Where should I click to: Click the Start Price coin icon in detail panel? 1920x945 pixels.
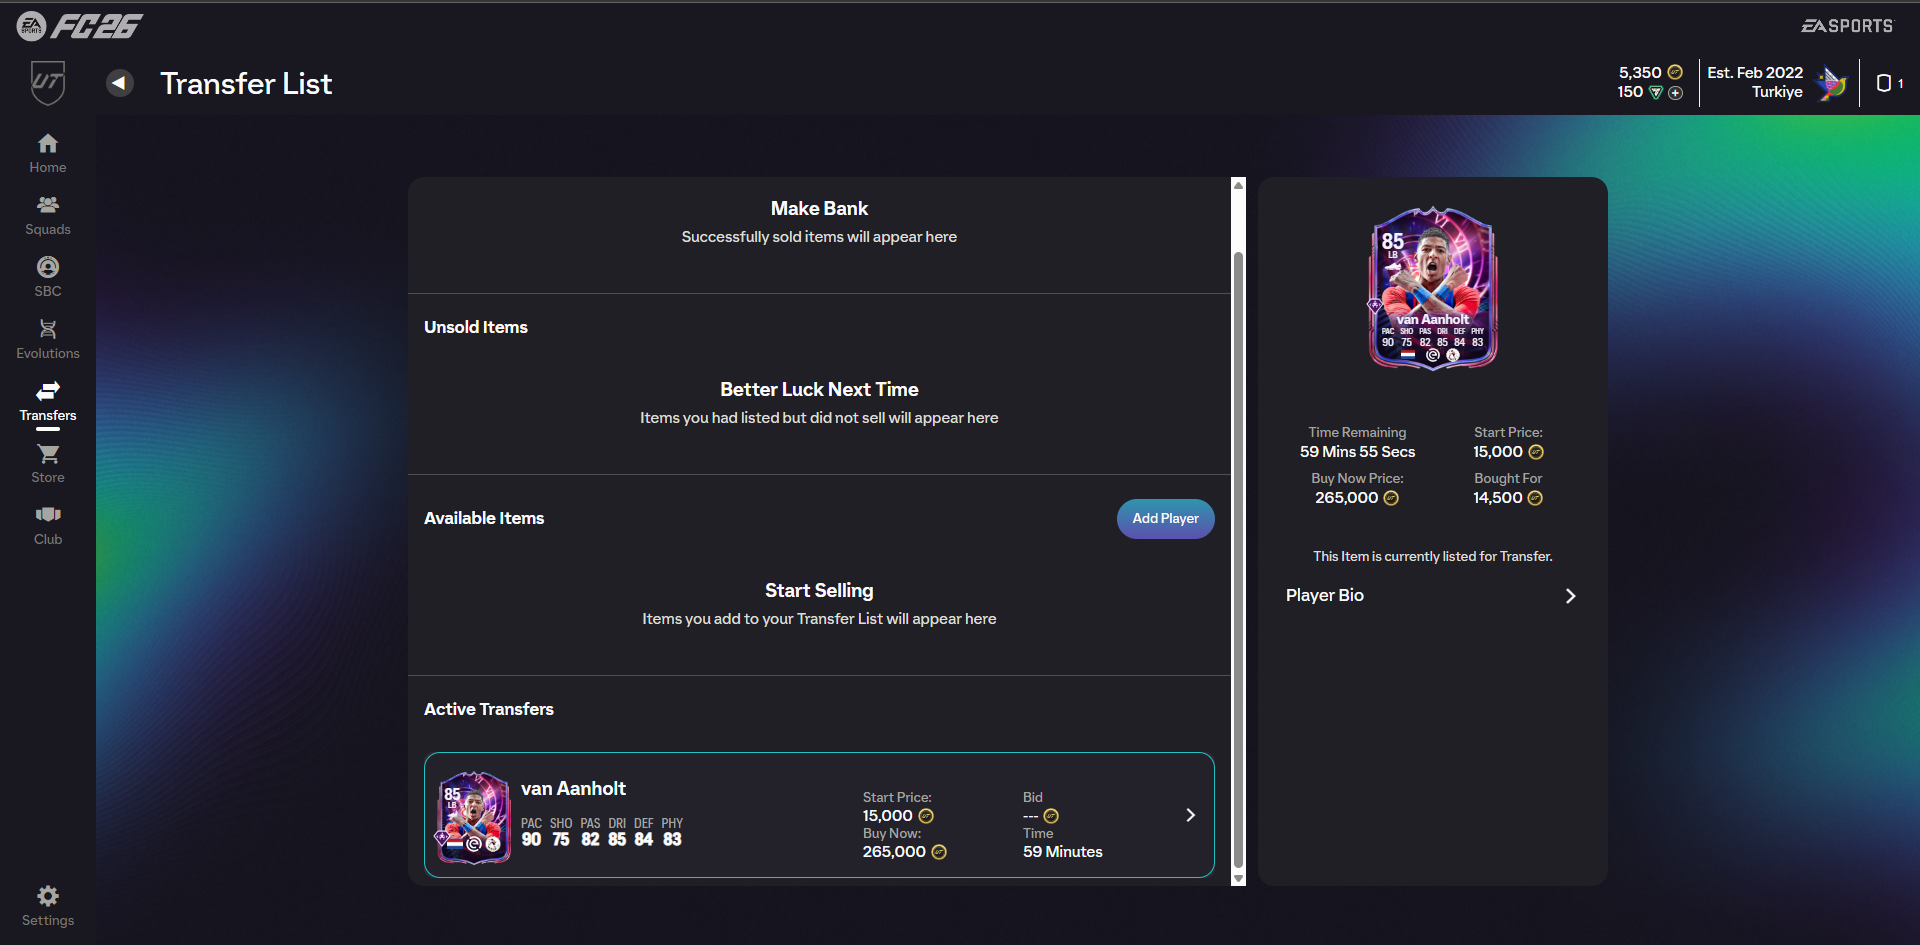click(x=1536, y=452)
